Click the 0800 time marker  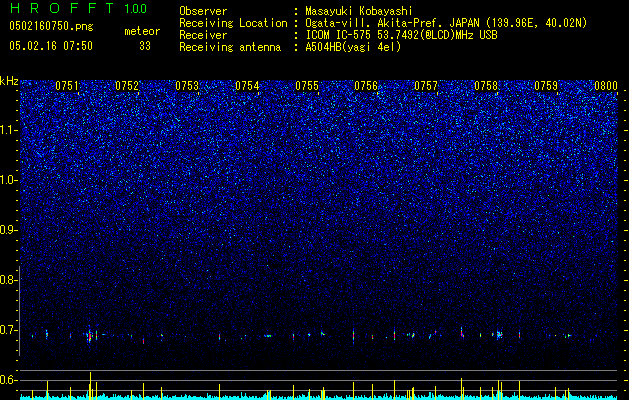coord(606,86)
